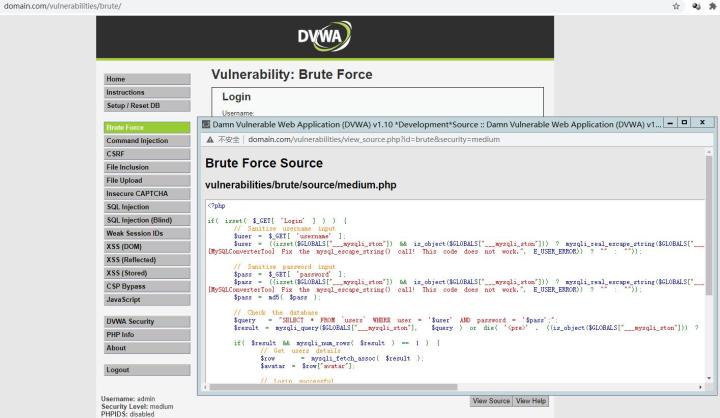Open JavaScript vulnerability page
720x418 pixels.
tap(147, 299)
